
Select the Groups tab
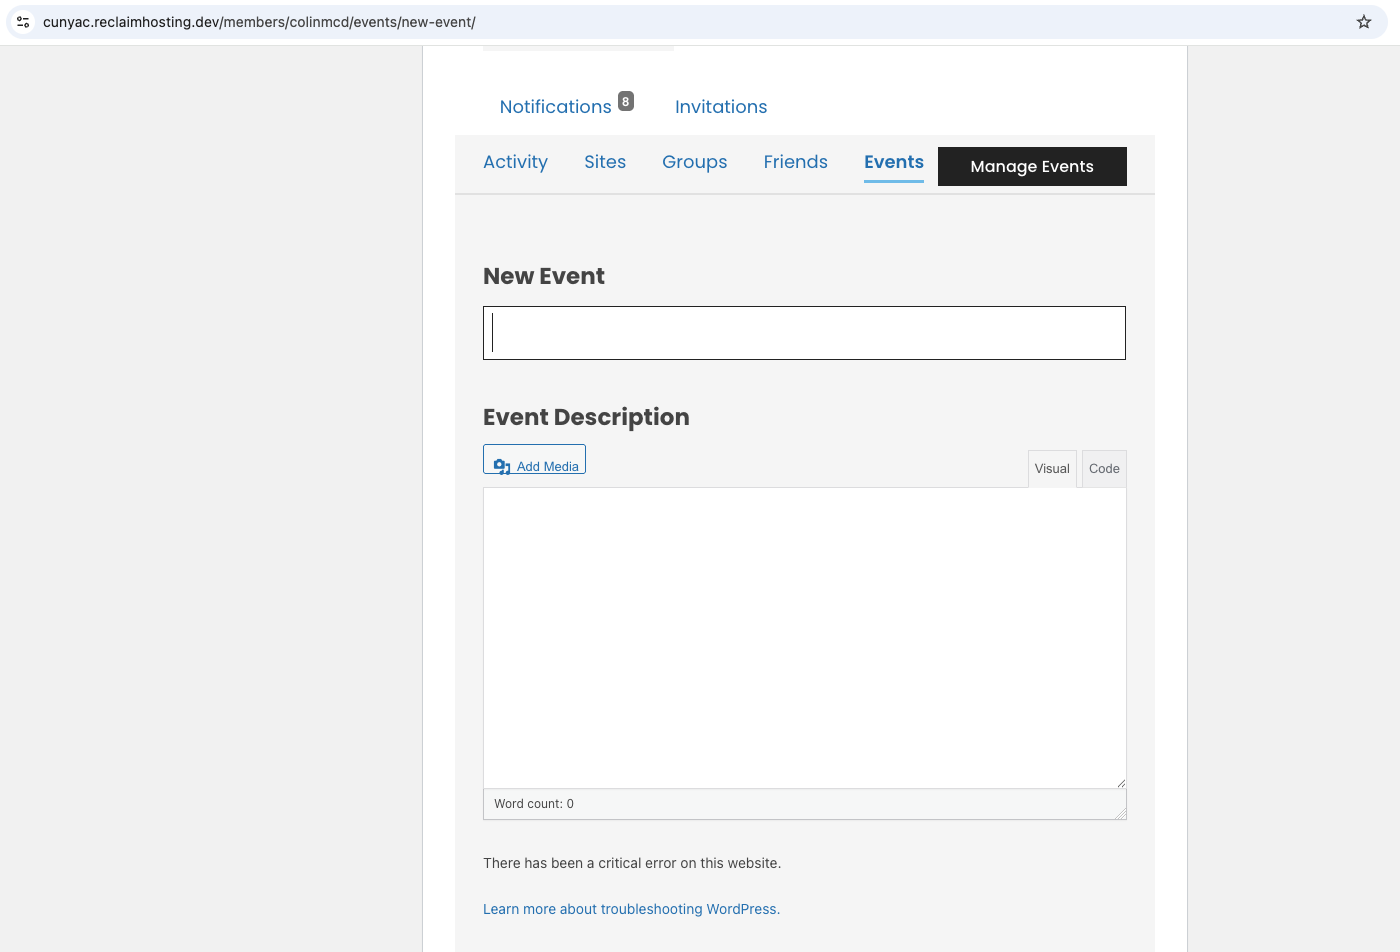(x=694, y=162)
